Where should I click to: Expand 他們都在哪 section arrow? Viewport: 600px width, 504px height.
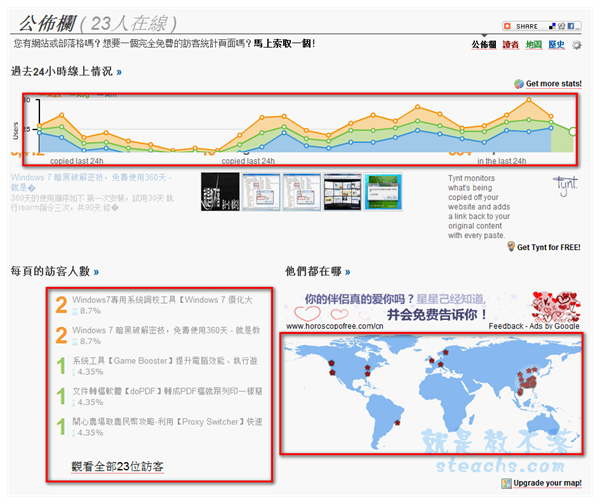[347, 271]
